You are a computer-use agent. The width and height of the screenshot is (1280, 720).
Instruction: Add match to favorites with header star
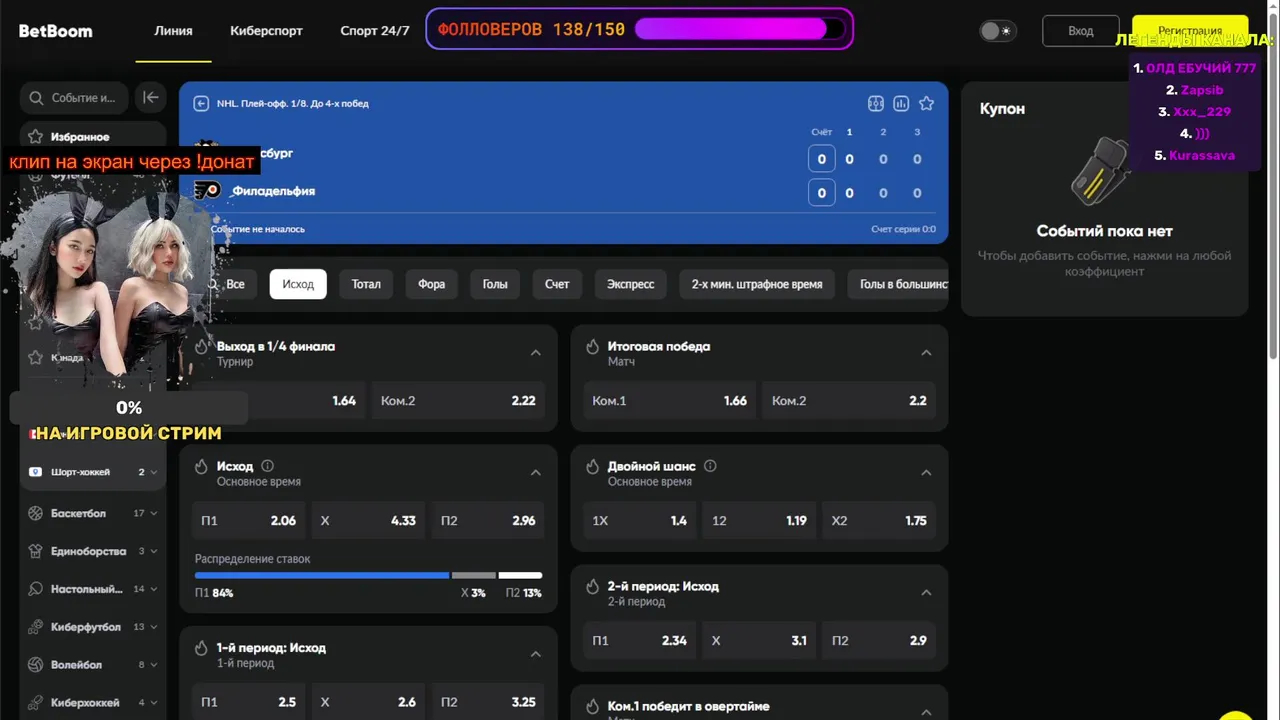point(926,103)
